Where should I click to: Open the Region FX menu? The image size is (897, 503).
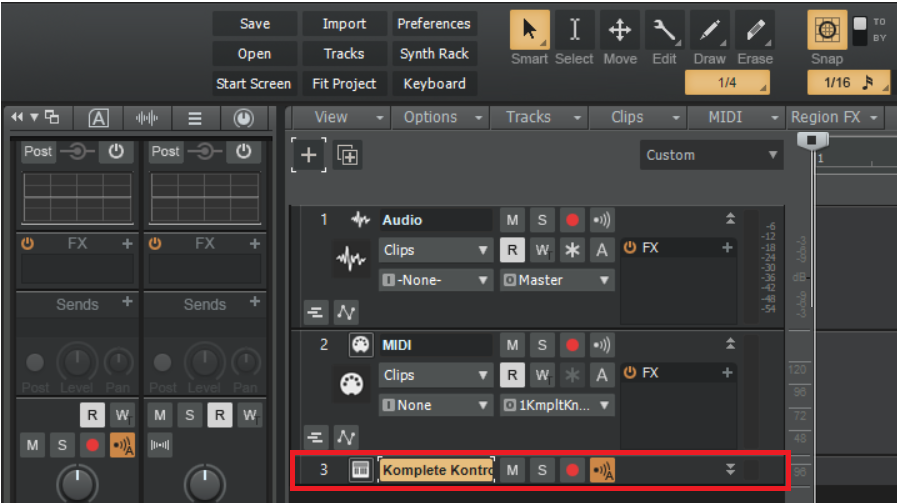(x=834, y=117)
